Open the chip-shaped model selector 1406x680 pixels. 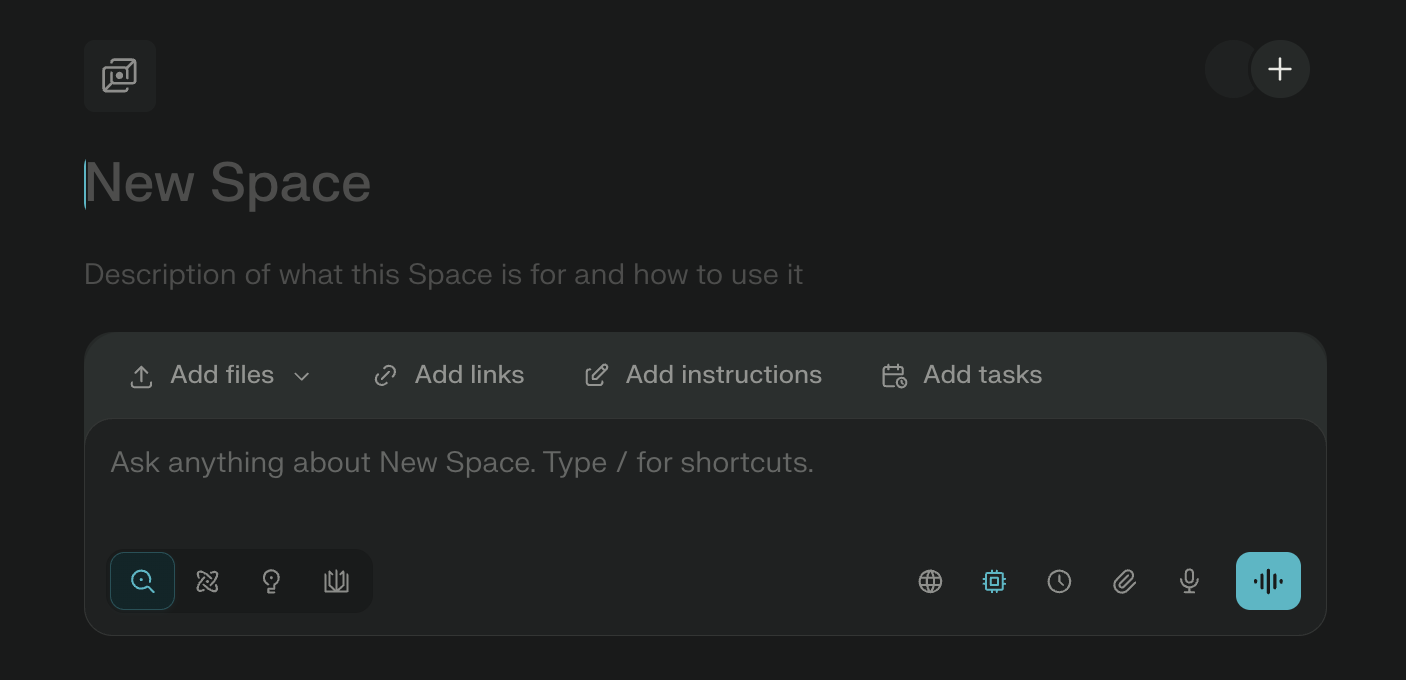coord(994,581)
